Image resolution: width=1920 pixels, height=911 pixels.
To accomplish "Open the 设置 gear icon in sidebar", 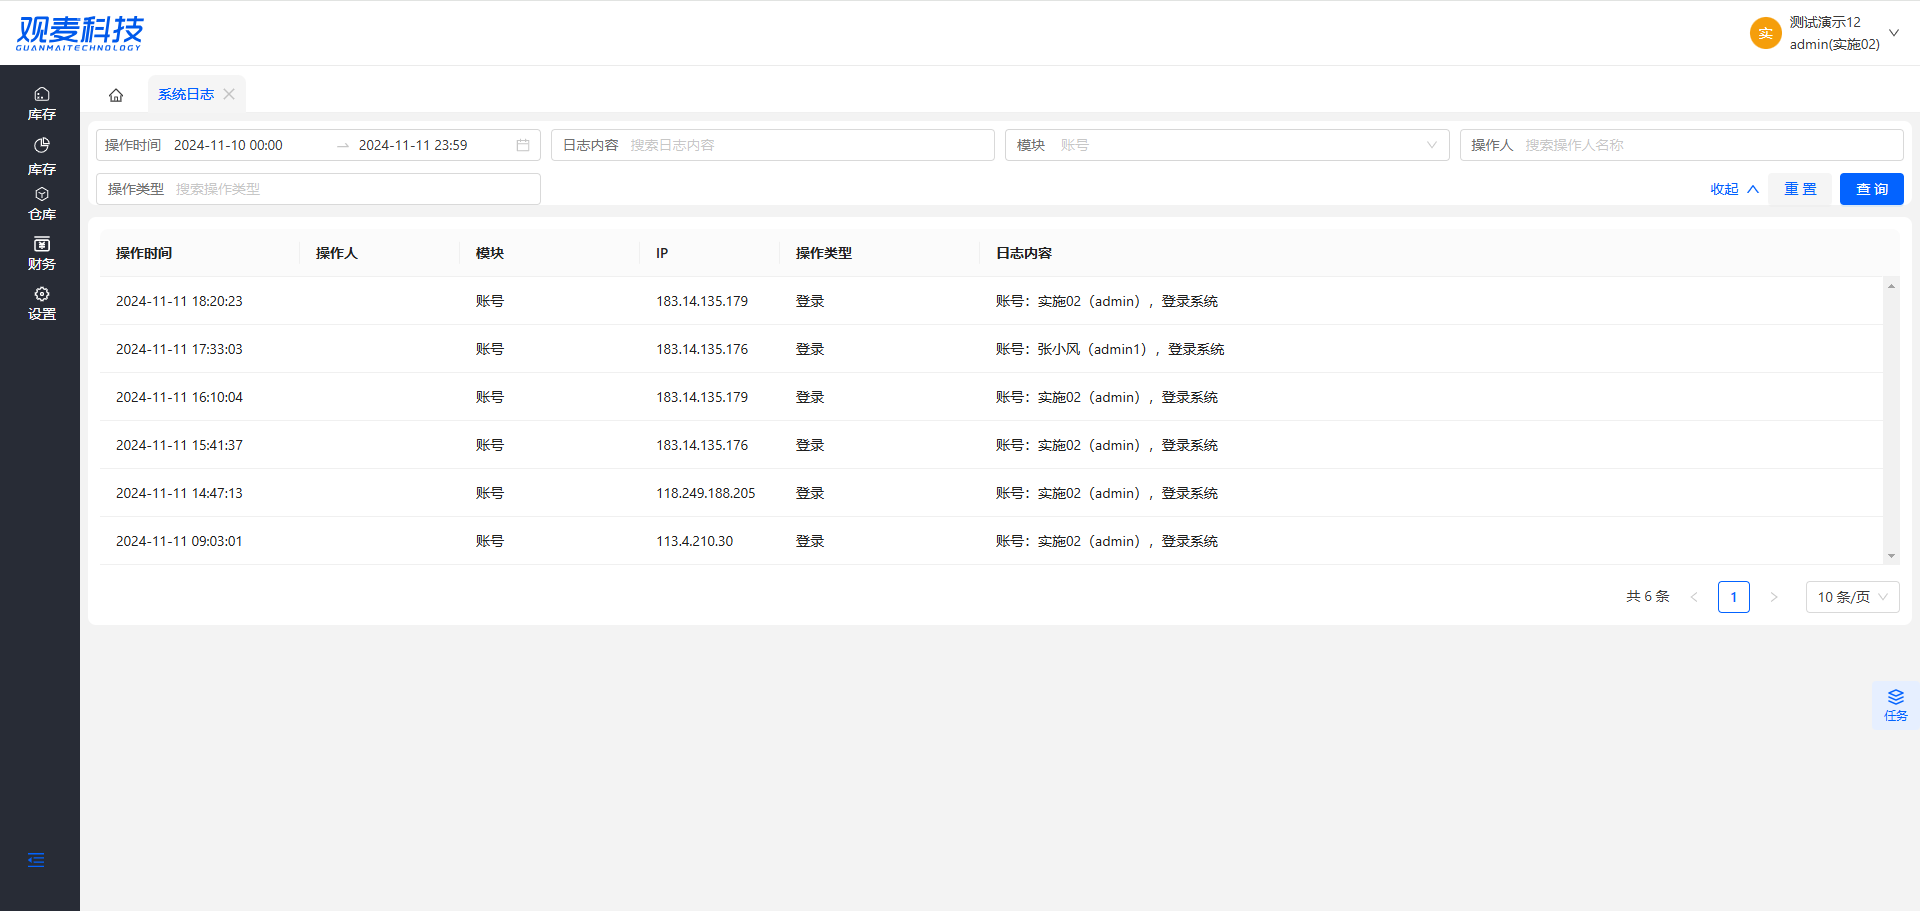I will click(41, 303).
